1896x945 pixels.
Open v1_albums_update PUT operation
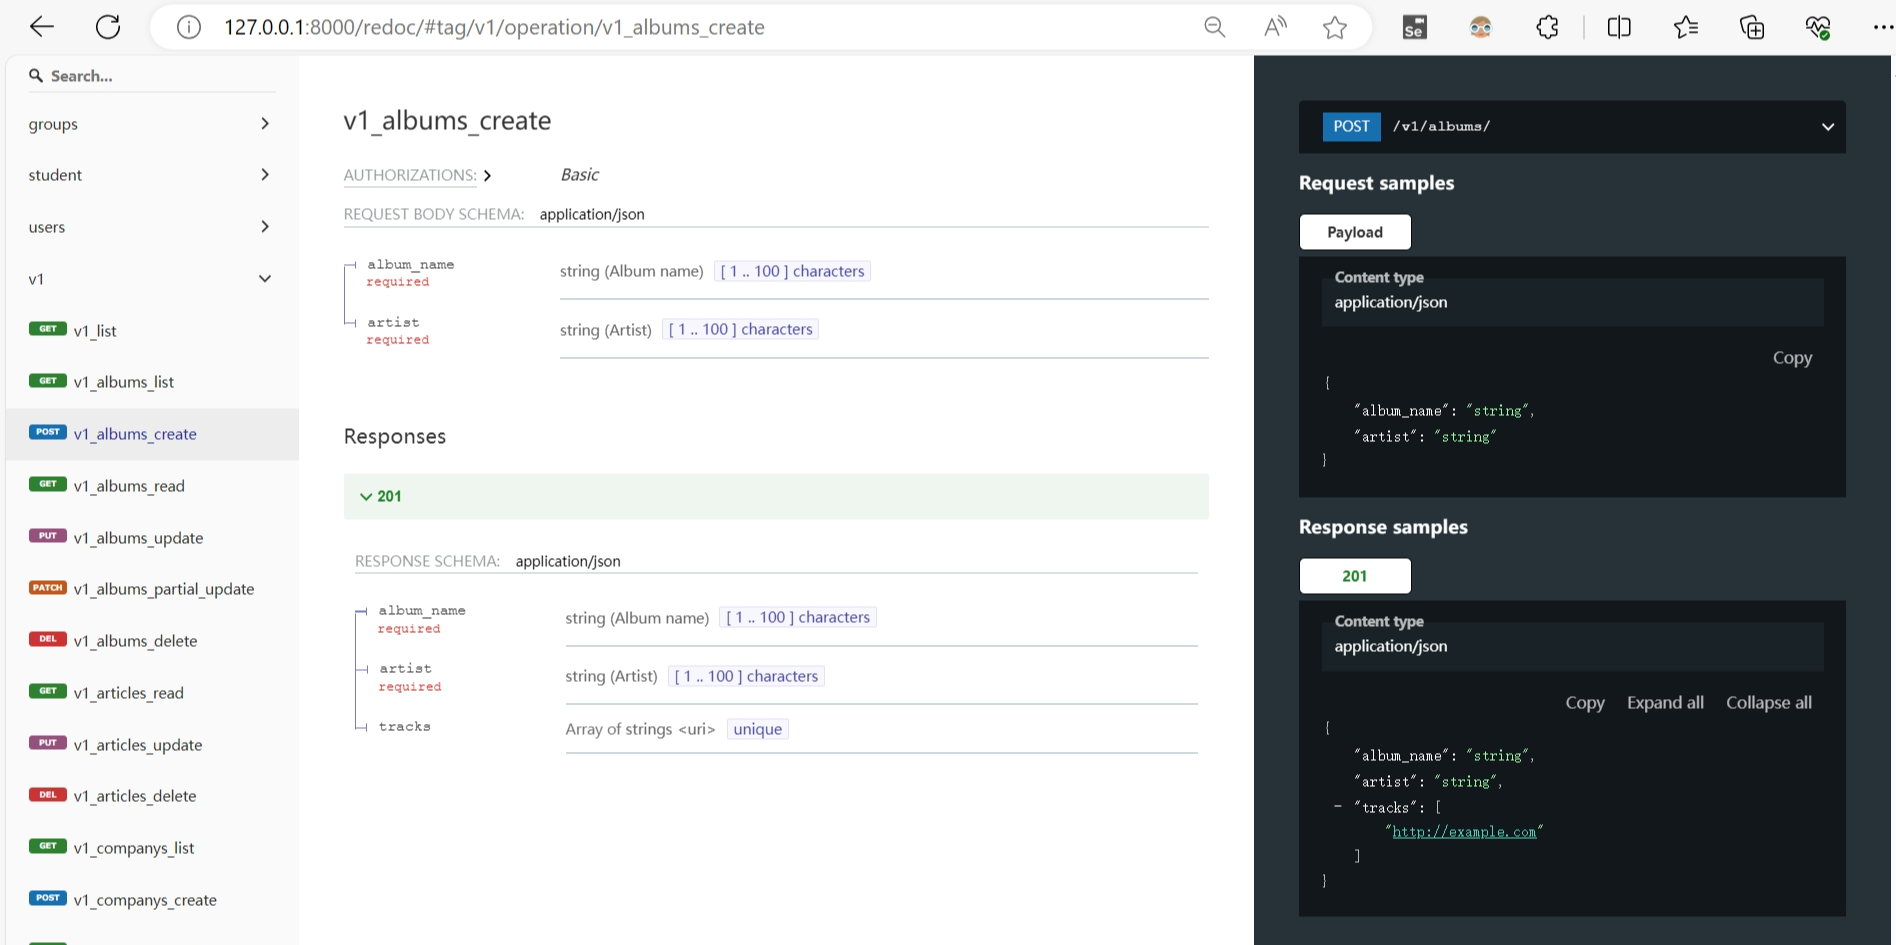point(151,538)
